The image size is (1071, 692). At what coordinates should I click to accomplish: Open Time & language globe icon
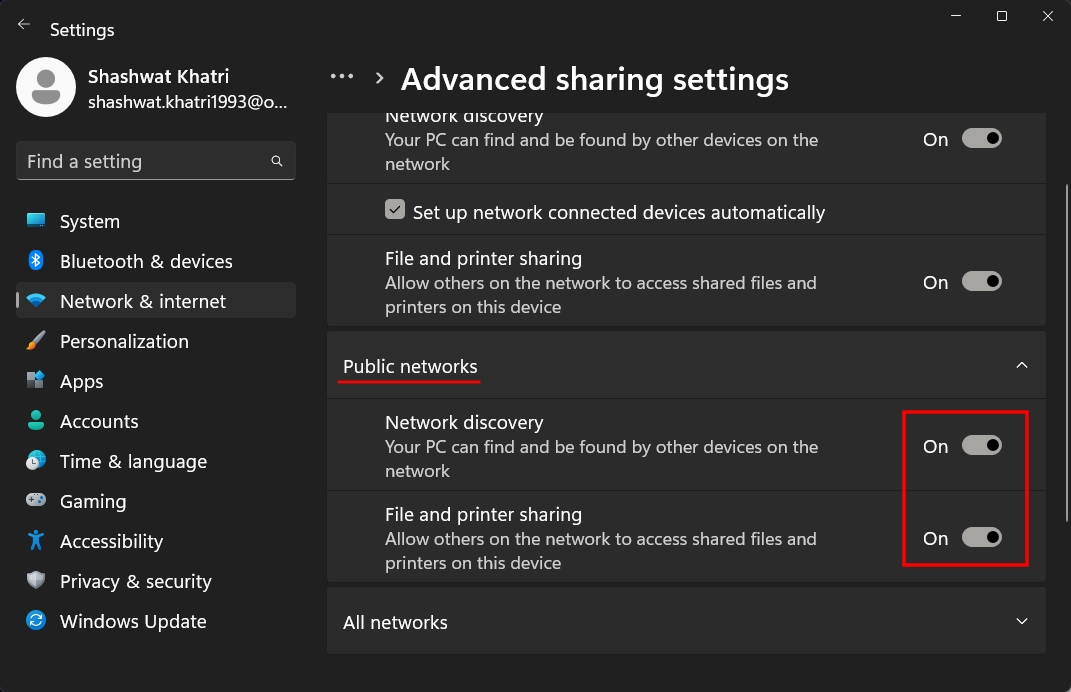[36, 461]
